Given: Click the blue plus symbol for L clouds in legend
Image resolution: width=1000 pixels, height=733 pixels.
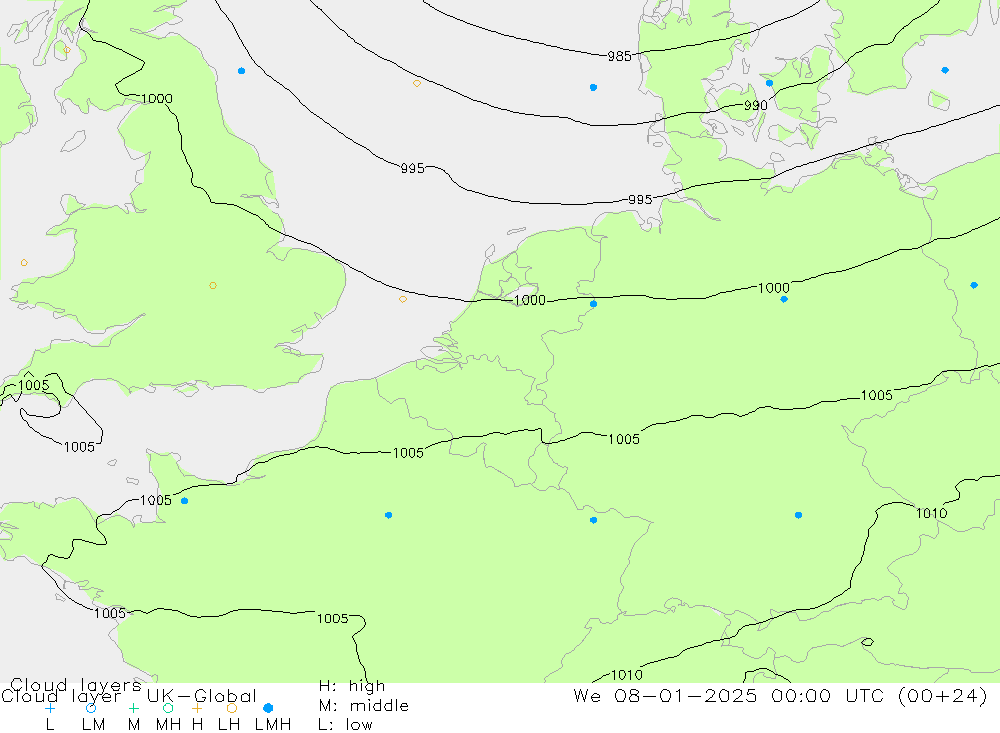Looking at the screenshot, I should pos(50,708).
